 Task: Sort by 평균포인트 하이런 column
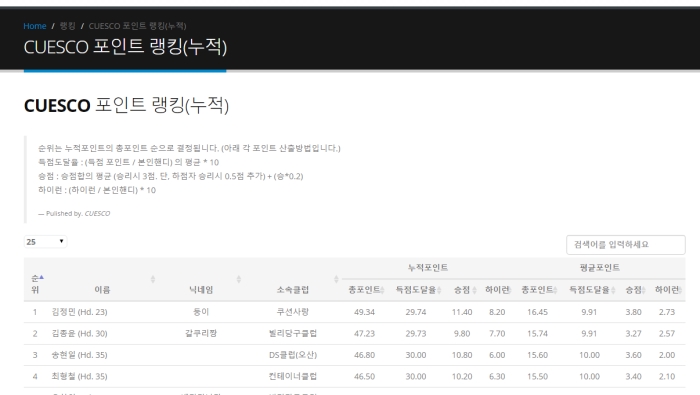(x=667, y=290)
